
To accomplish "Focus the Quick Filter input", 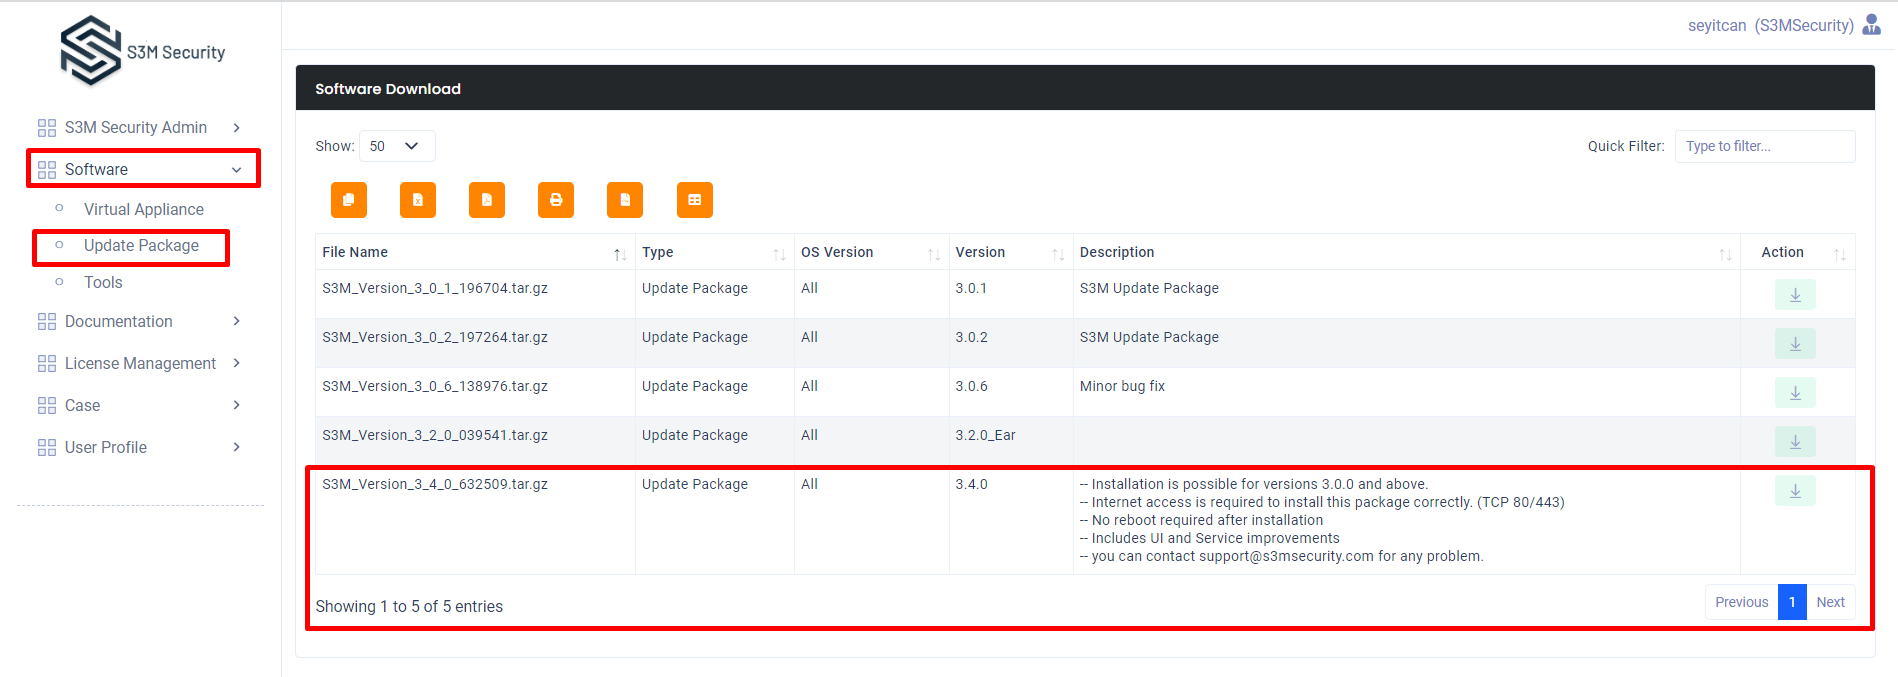I will click(1765, 146).
